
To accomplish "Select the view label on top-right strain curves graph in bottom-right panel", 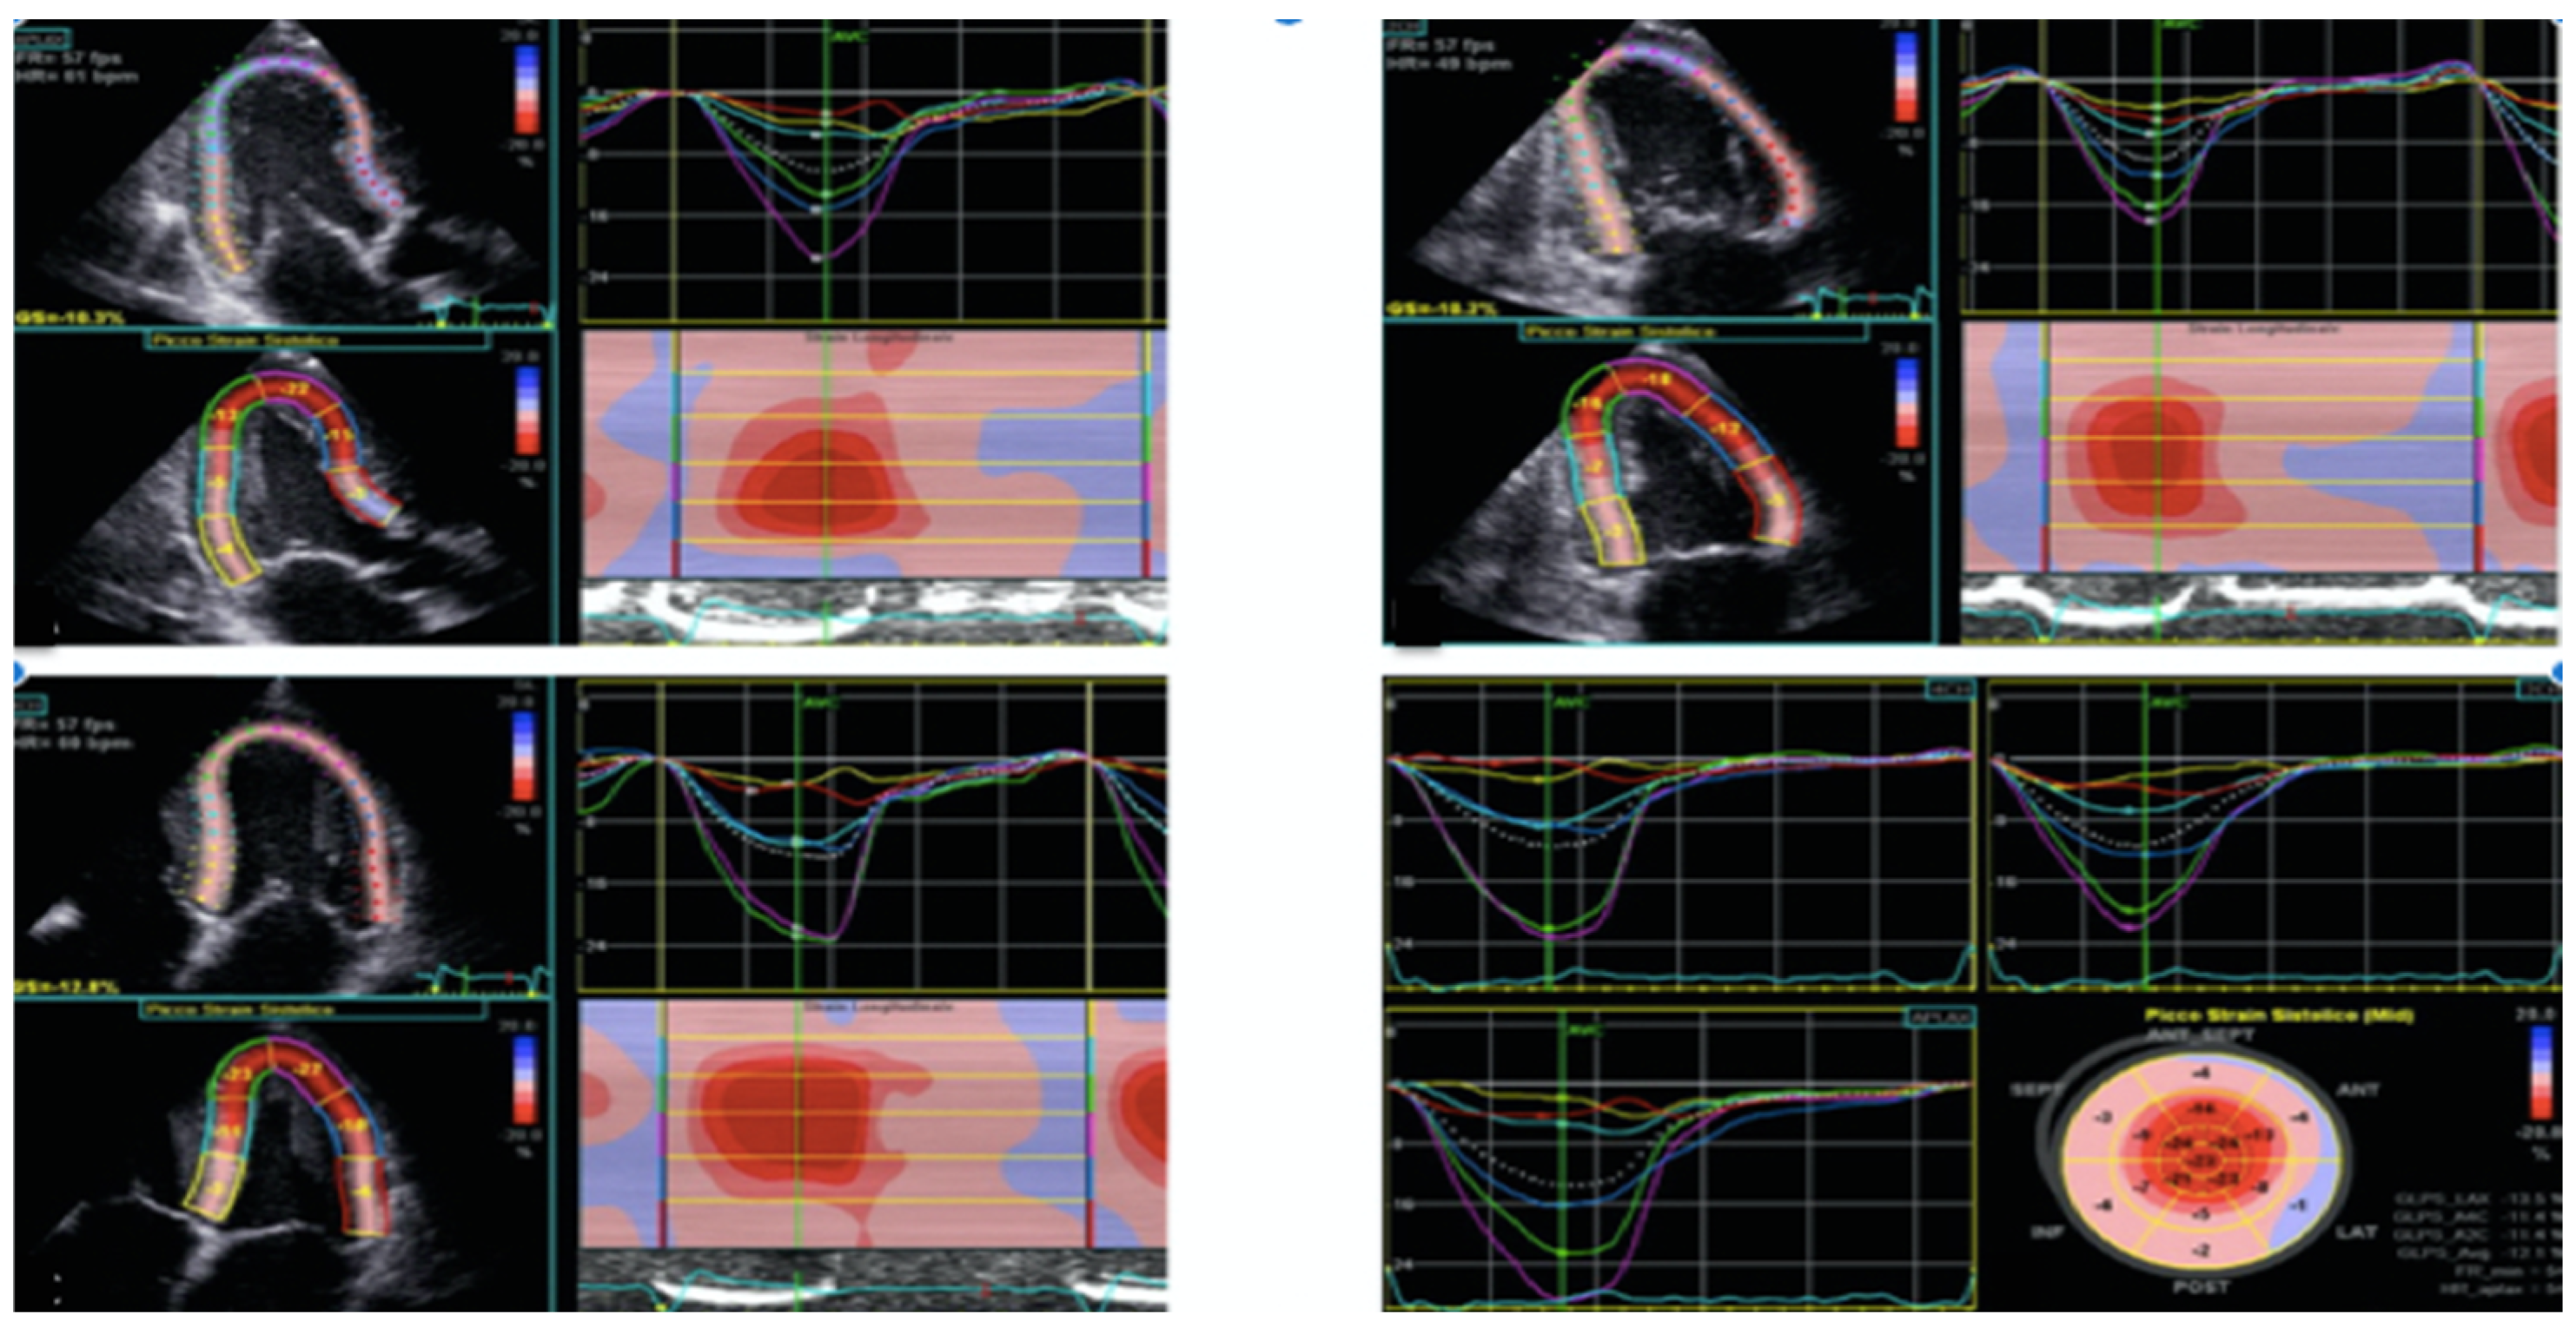I will coord(2541,690).
